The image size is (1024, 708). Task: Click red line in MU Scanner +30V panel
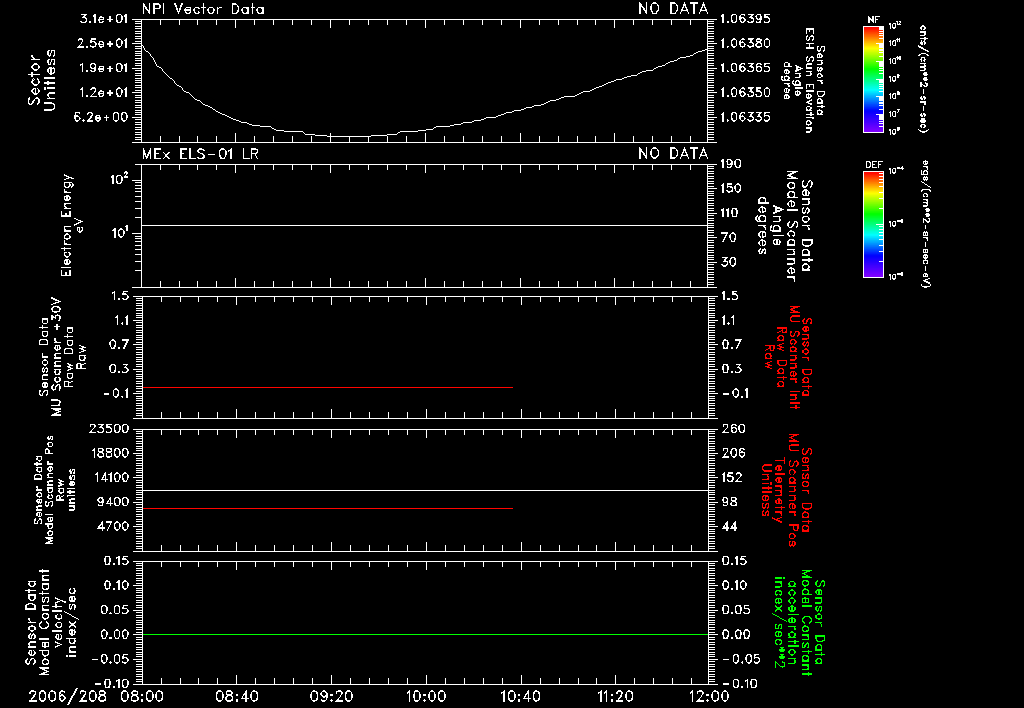[x=327, y=387]
